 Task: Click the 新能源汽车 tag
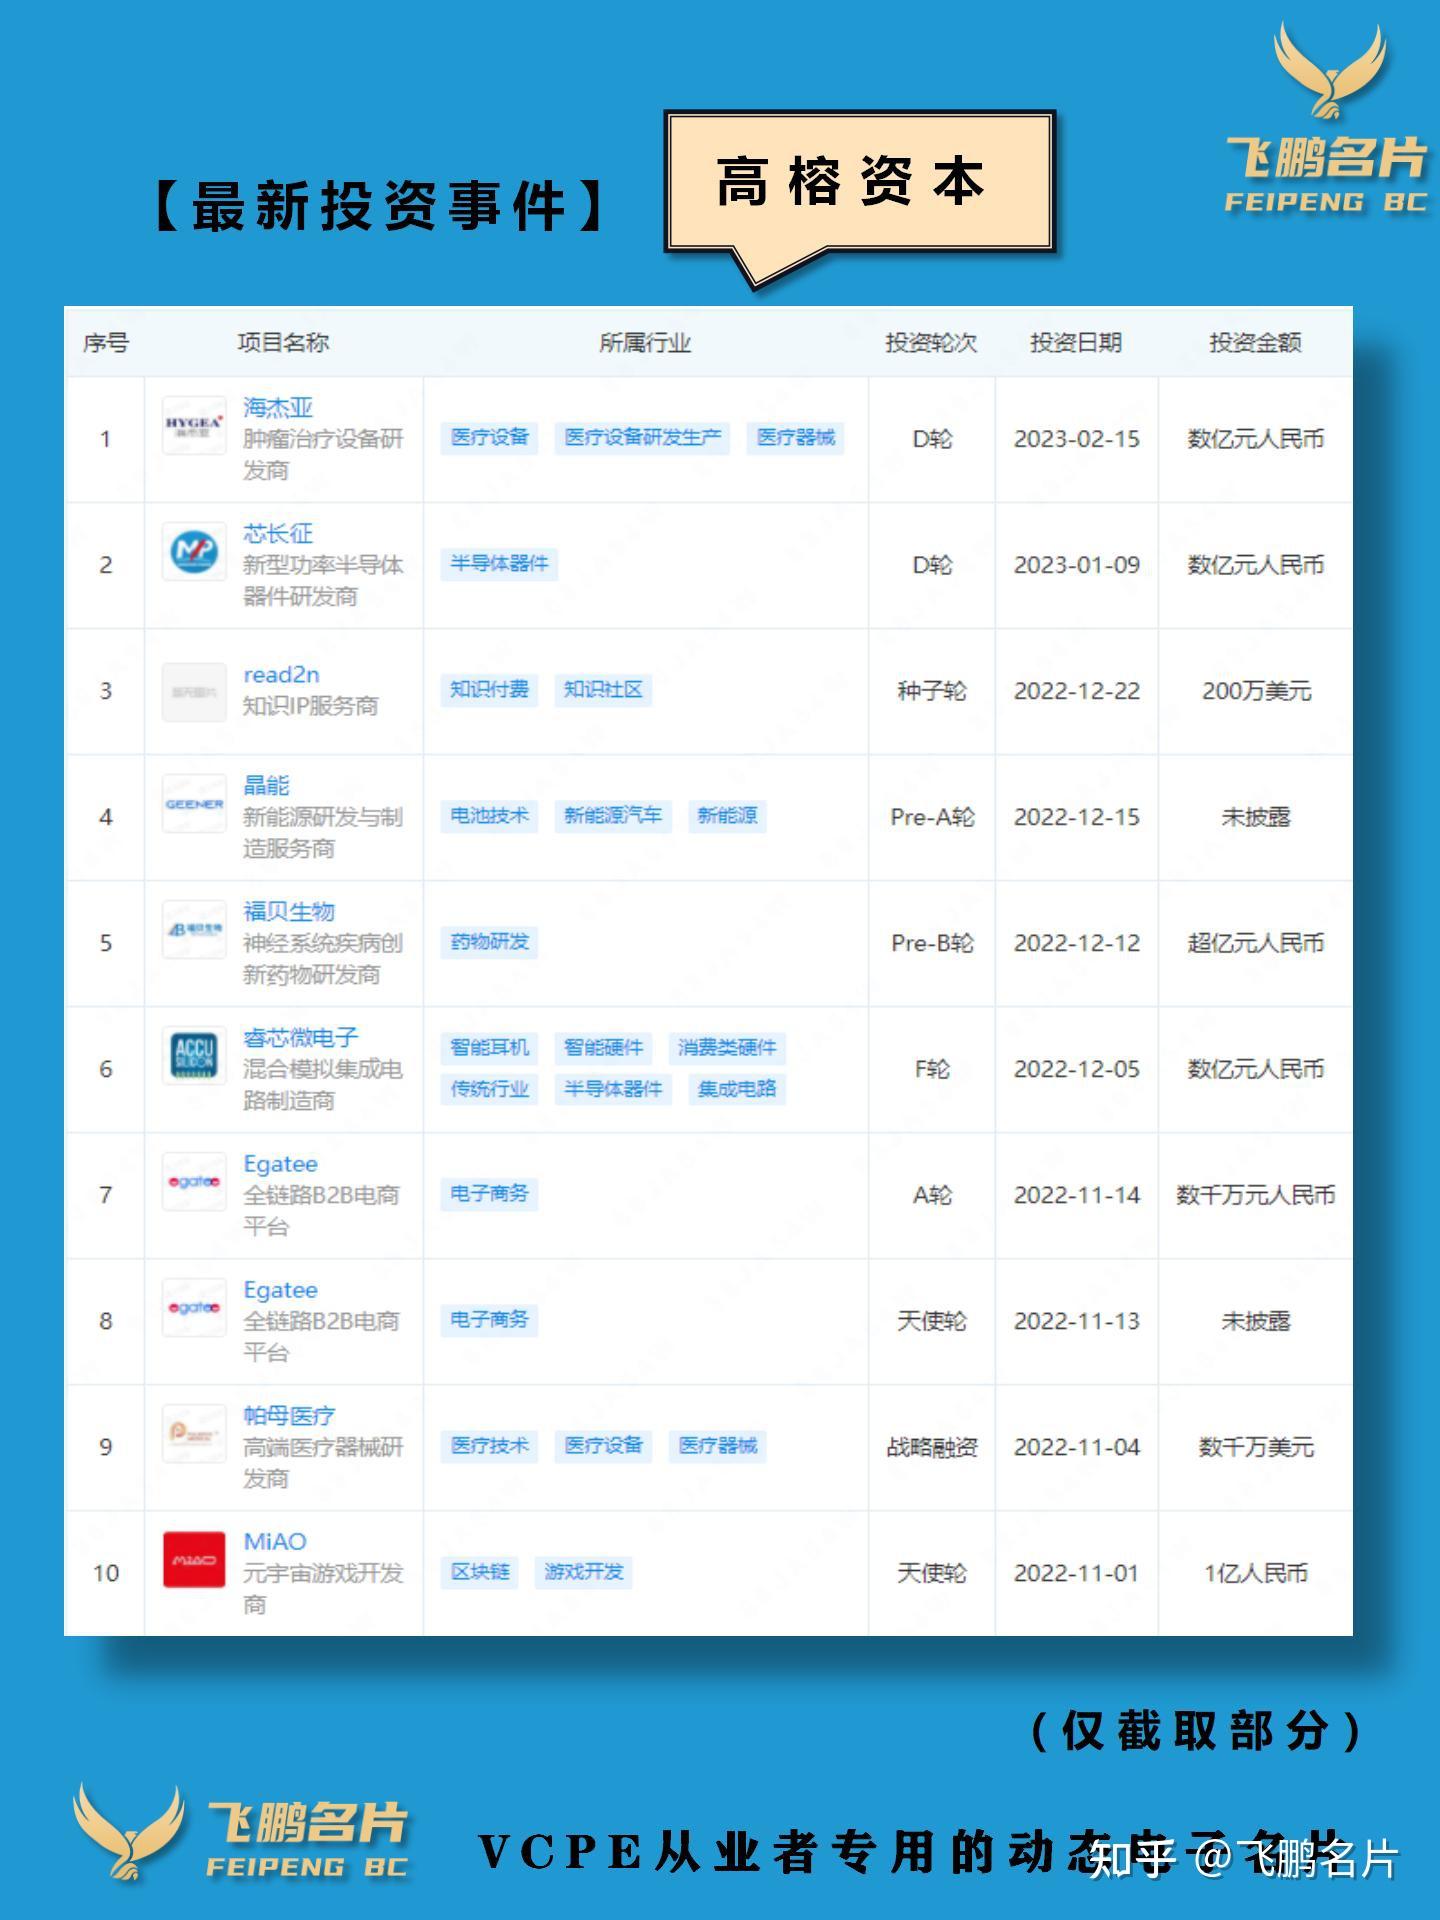(613, 816)
